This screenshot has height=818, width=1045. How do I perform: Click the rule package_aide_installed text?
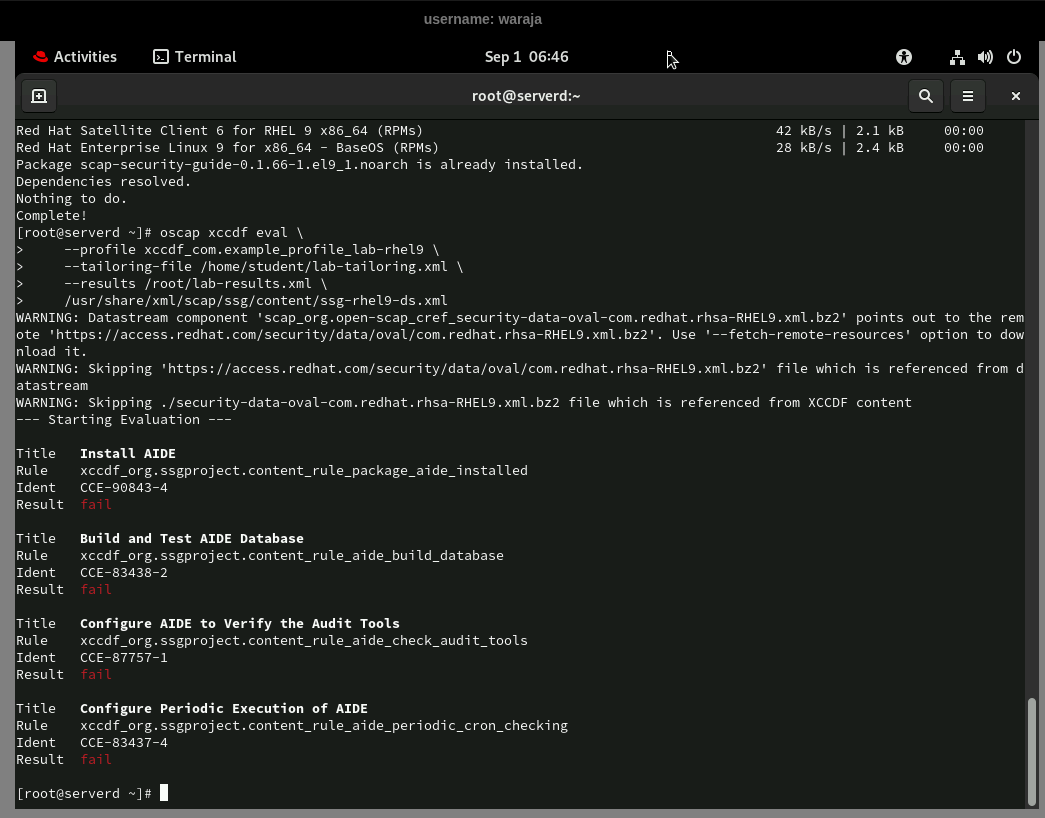coord(304,471)
